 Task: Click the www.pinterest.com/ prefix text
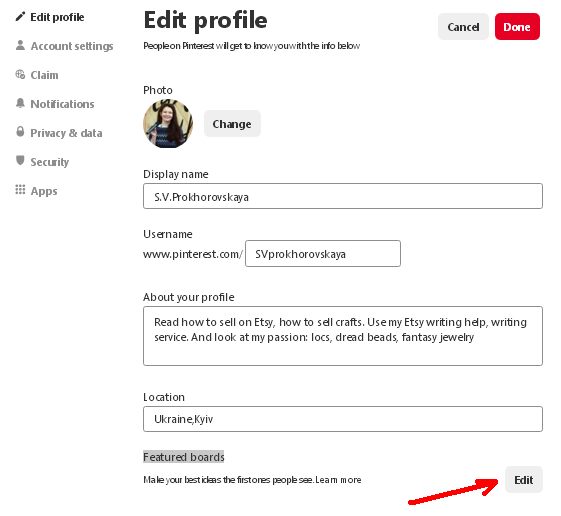pyautogui.click(x=193, y=254)
